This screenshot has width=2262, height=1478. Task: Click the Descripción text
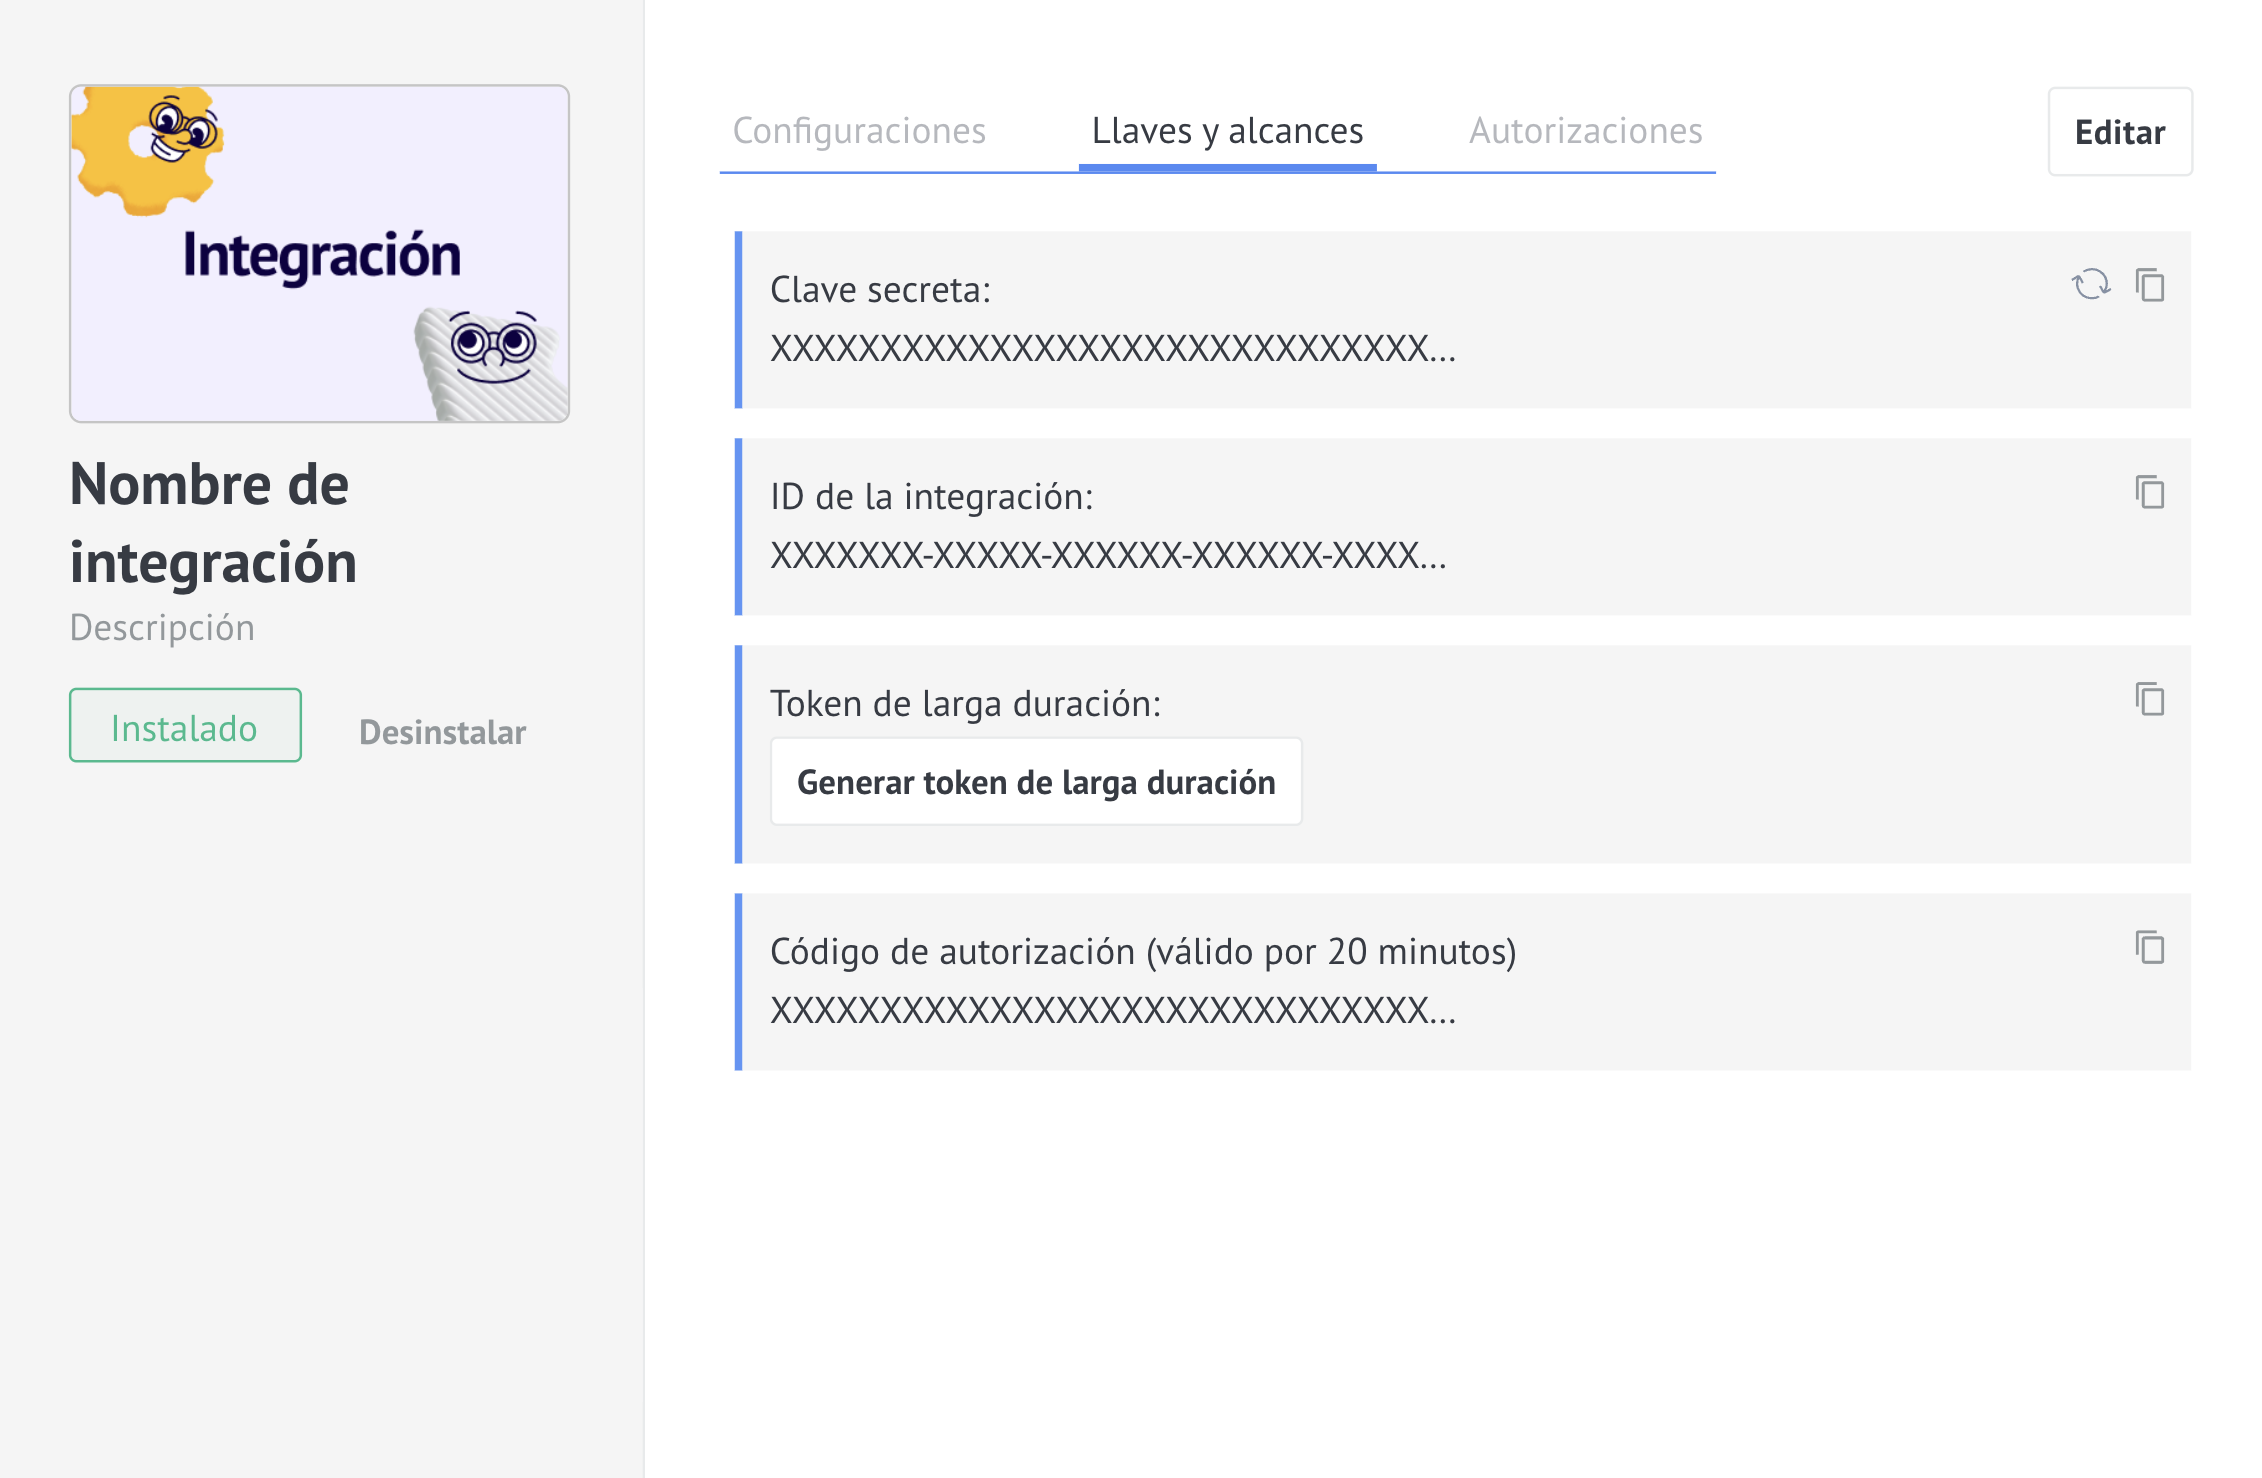click(162, 628)
